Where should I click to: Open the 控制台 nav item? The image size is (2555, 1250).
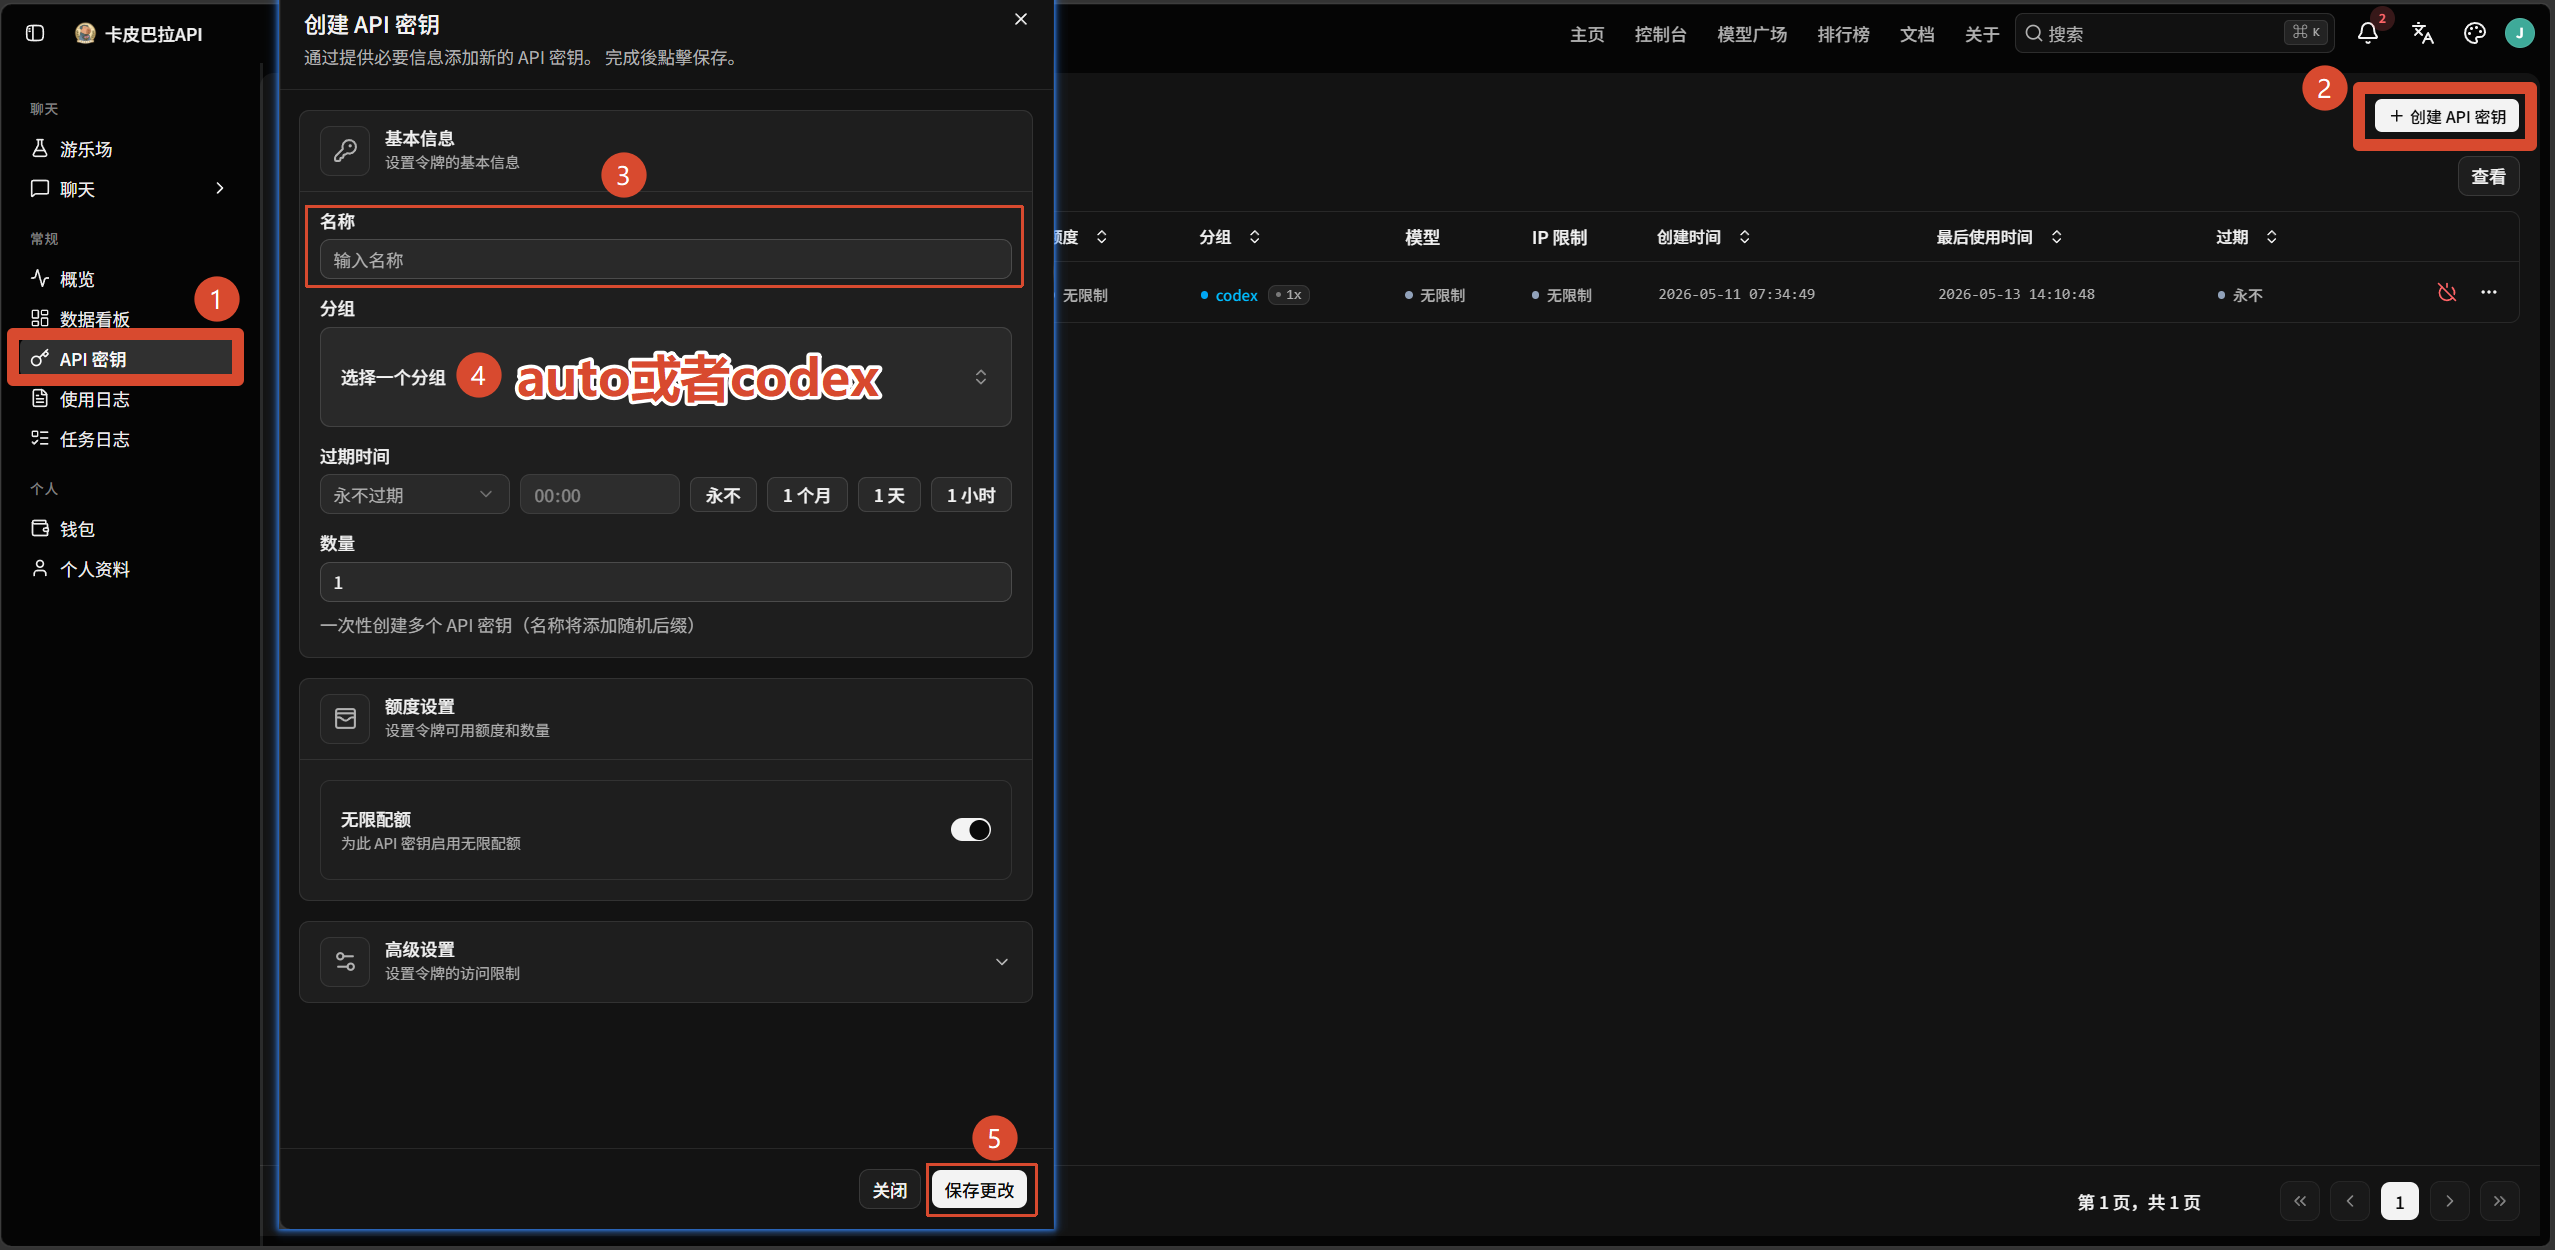point(1660,34)
